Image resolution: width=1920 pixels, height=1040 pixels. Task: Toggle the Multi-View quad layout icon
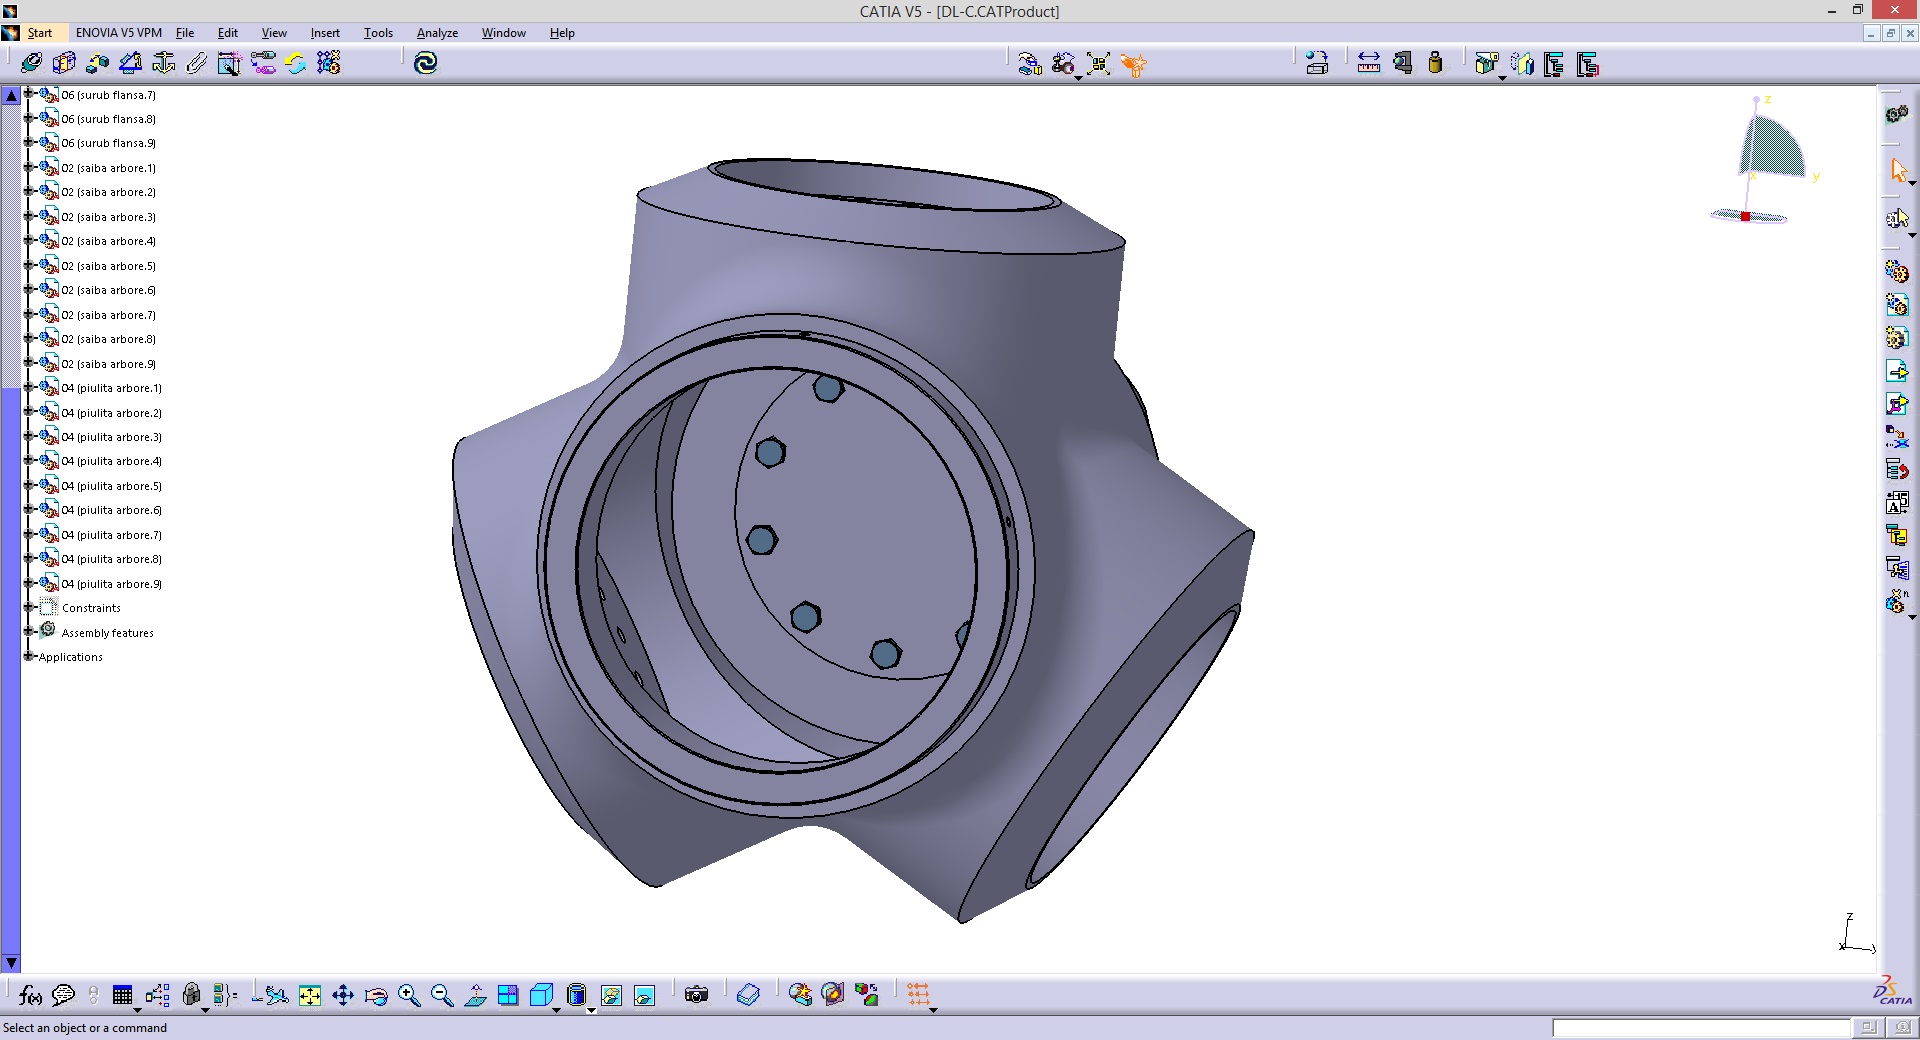click(508, 995)
